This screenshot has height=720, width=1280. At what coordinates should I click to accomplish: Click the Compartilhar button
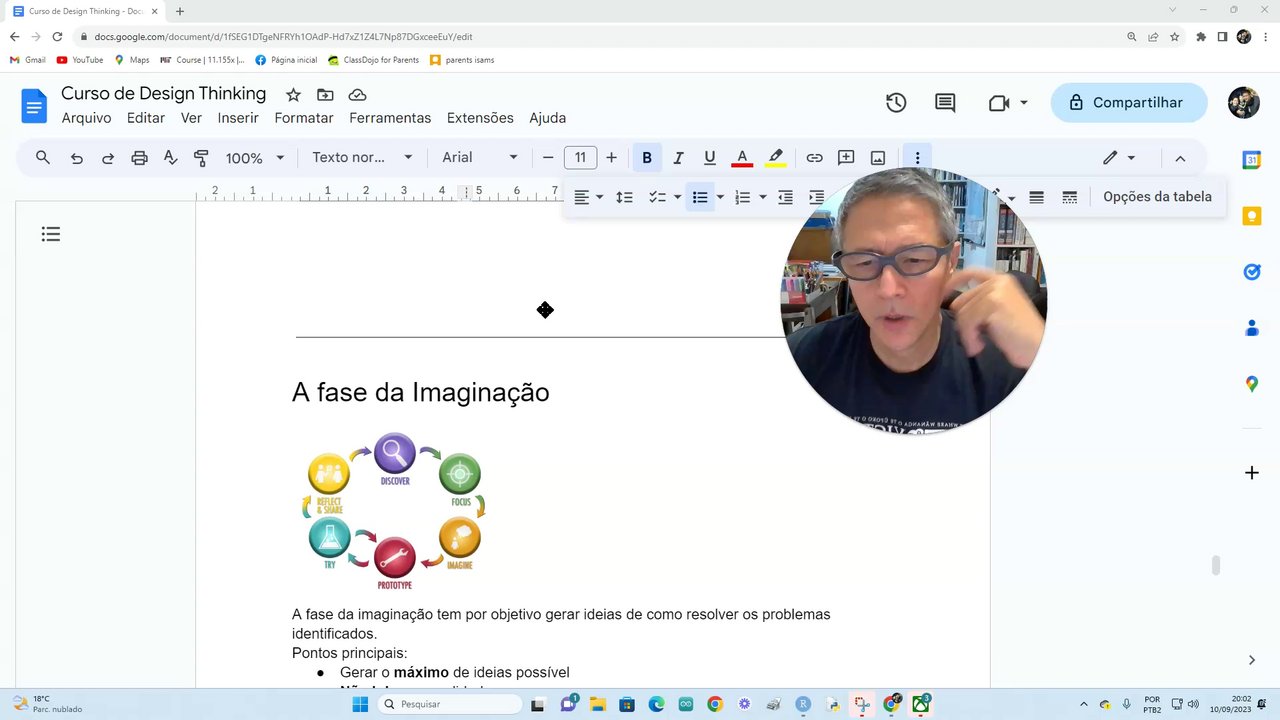(x=1129, y=103)
